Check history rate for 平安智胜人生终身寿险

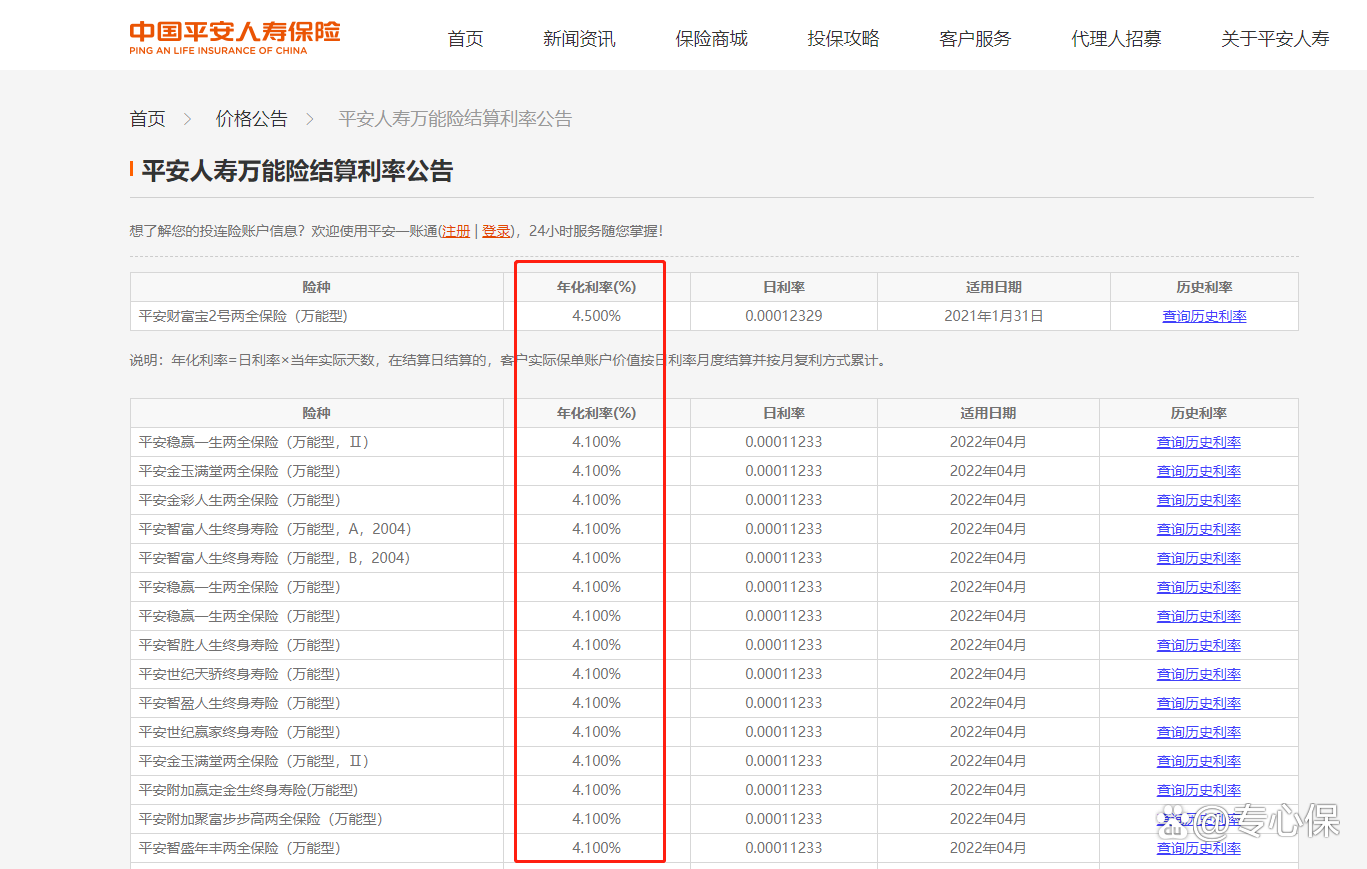[x=1198, y=645]
